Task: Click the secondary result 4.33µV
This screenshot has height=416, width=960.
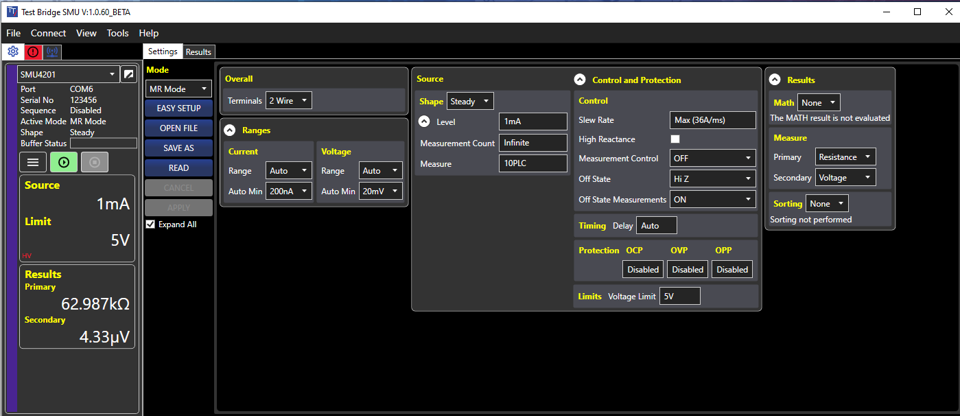Action: 104,337
